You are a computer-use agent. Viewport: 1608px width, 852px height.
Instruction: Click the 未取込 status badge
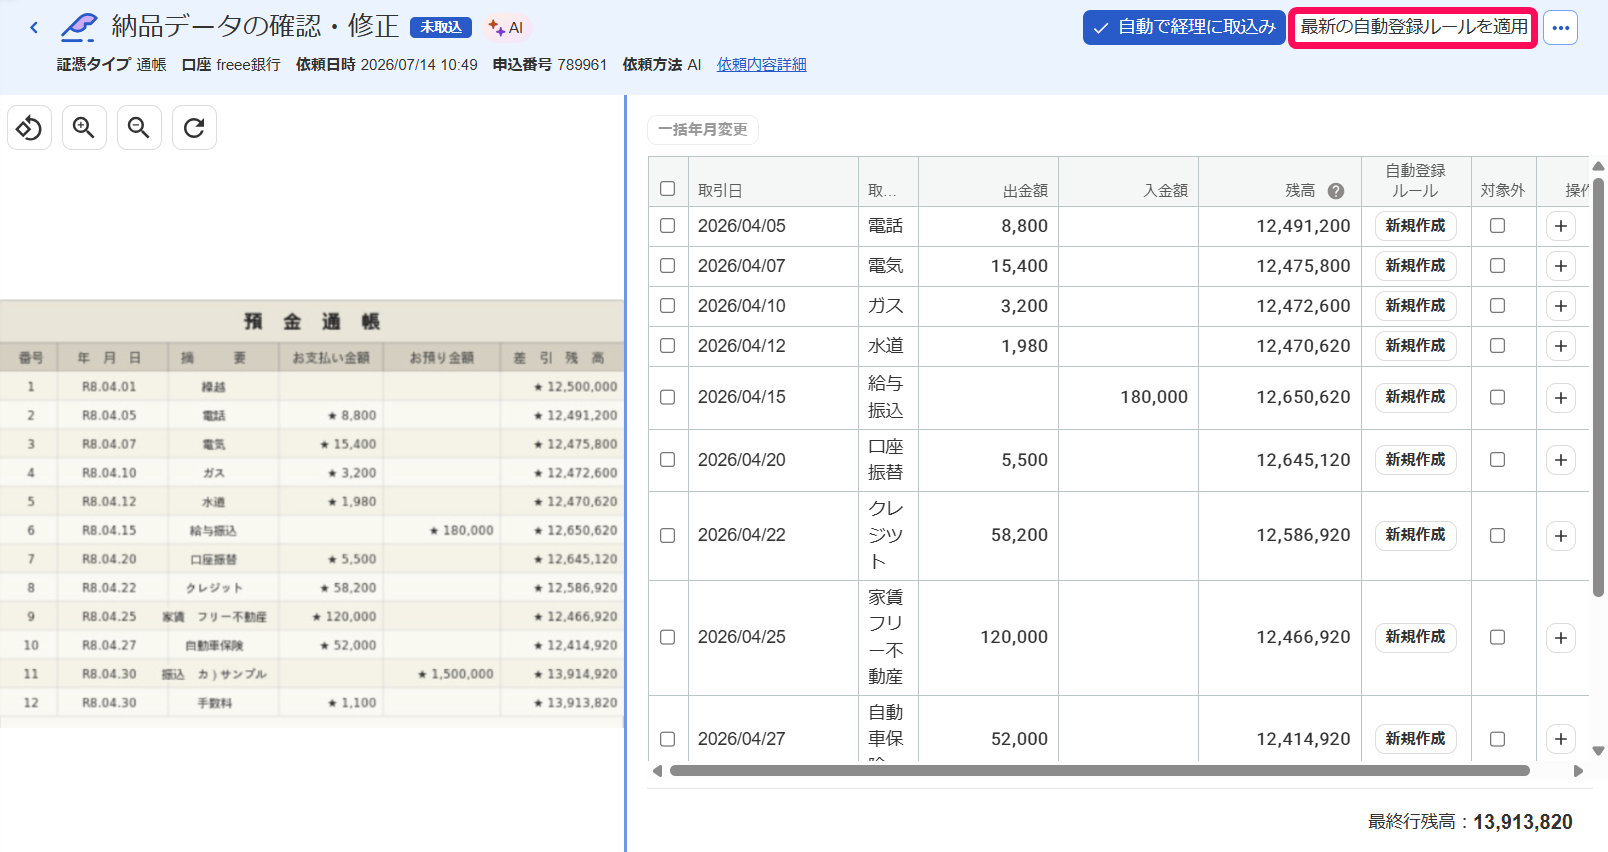pos(441,28)
